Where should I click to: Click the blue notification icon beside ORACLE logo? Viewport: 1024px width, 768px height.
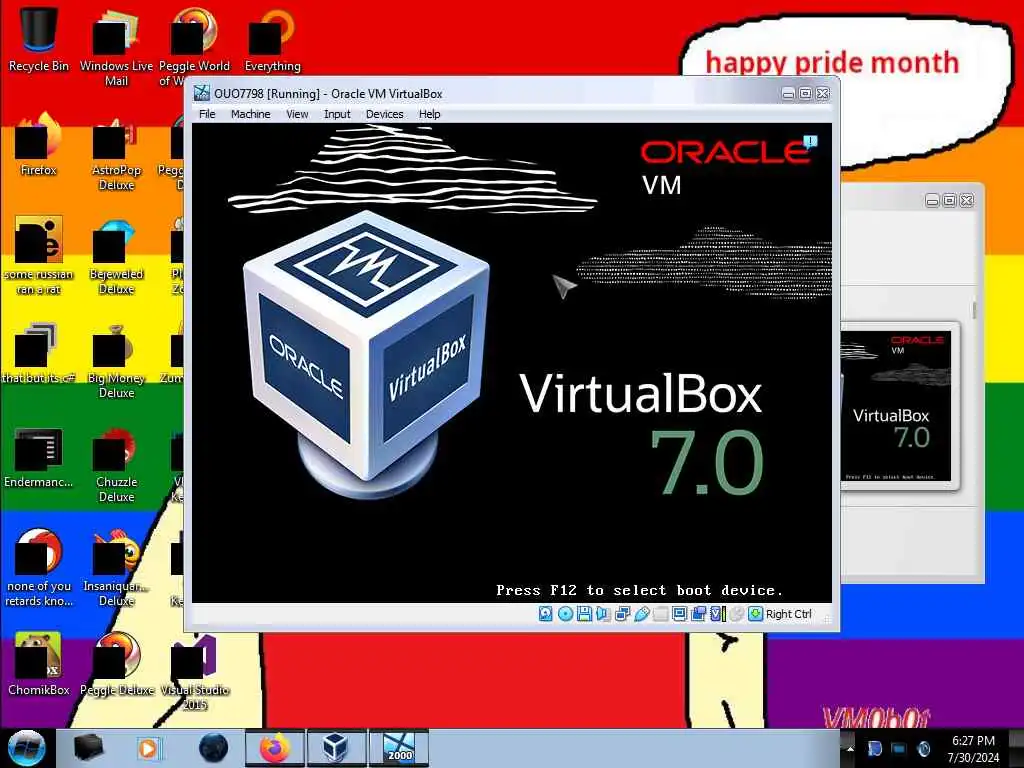[810, 141]
